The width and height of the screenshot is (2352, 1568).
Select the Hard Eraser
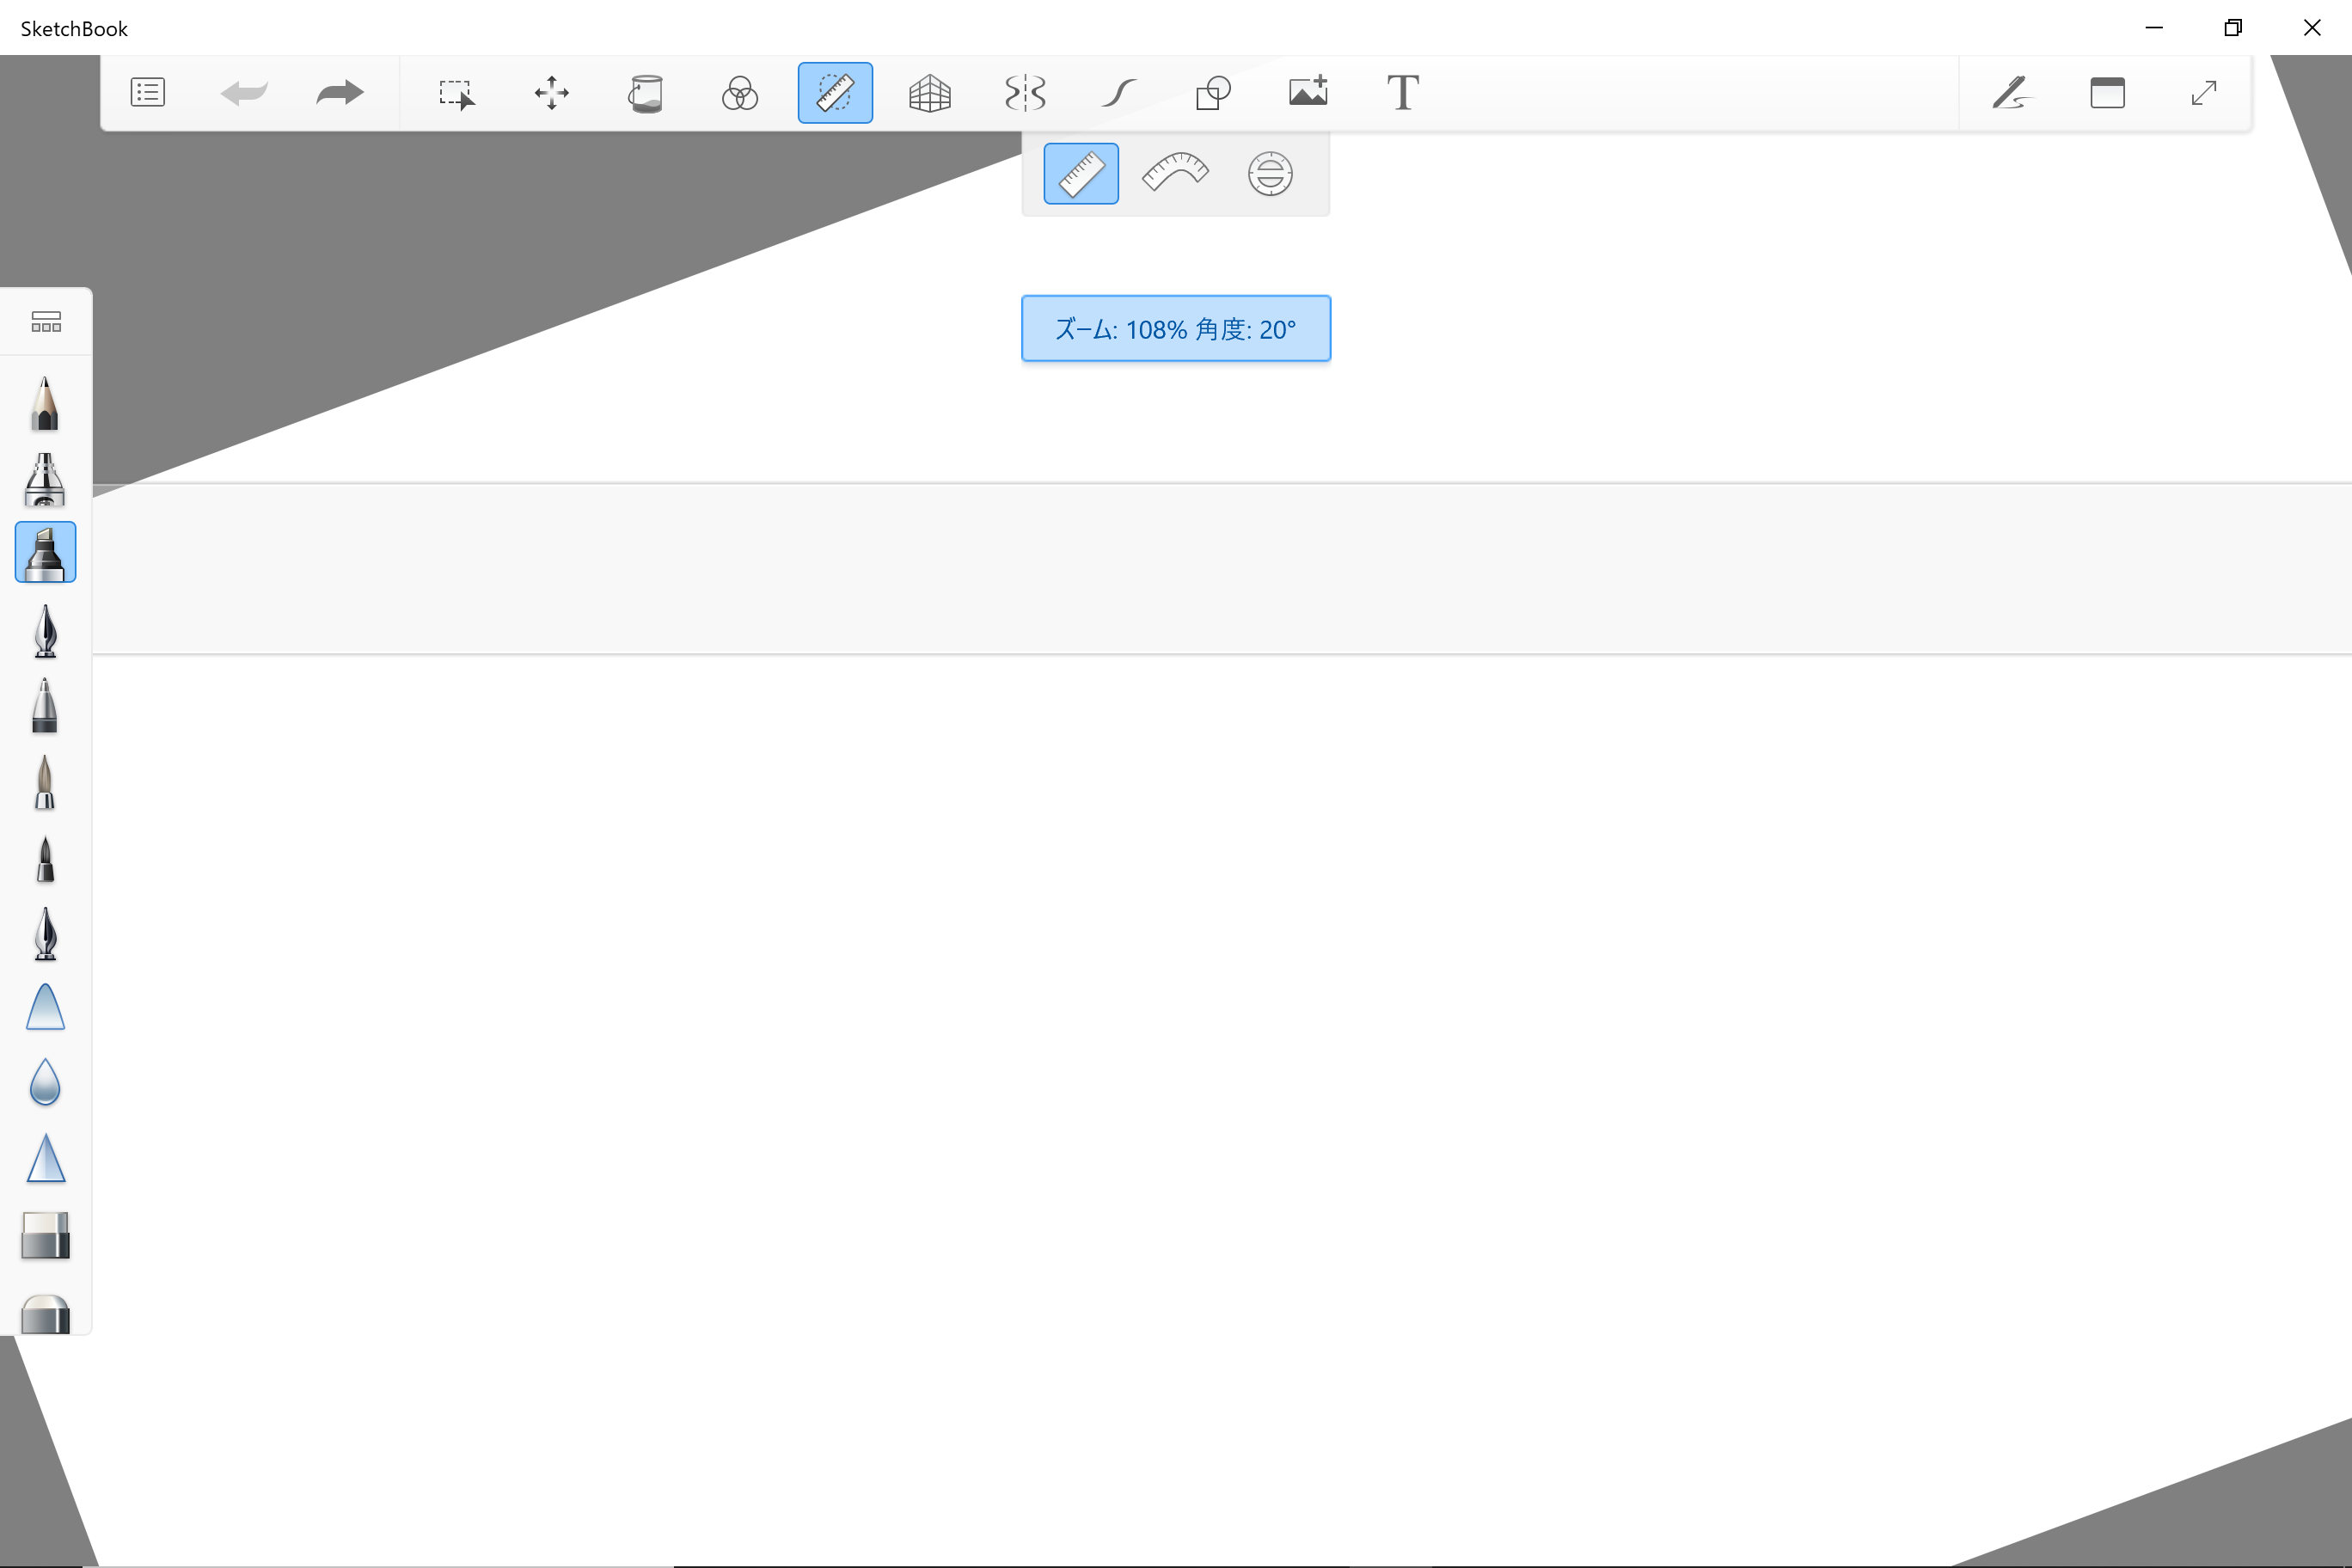[x=45, y=1235]
